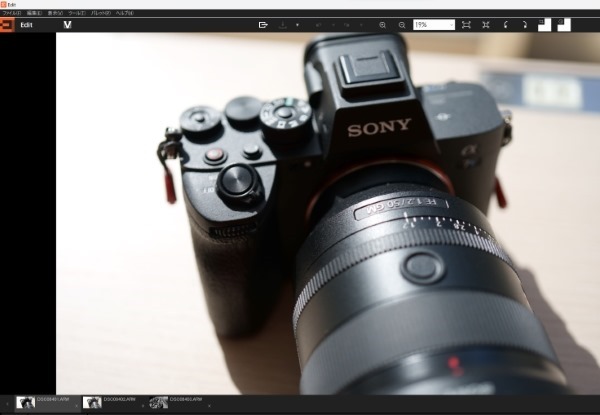Open the 表示 (View) menu
Screen dimensions: 600x415
[55, 13]
